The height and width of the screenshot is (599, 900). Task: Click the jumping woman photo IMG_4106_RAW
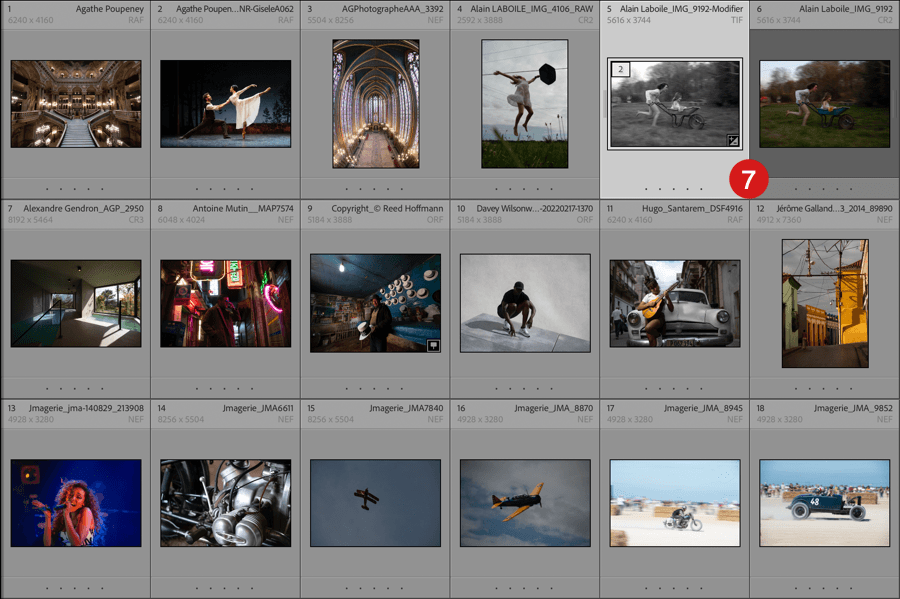[x=525, y=103]
